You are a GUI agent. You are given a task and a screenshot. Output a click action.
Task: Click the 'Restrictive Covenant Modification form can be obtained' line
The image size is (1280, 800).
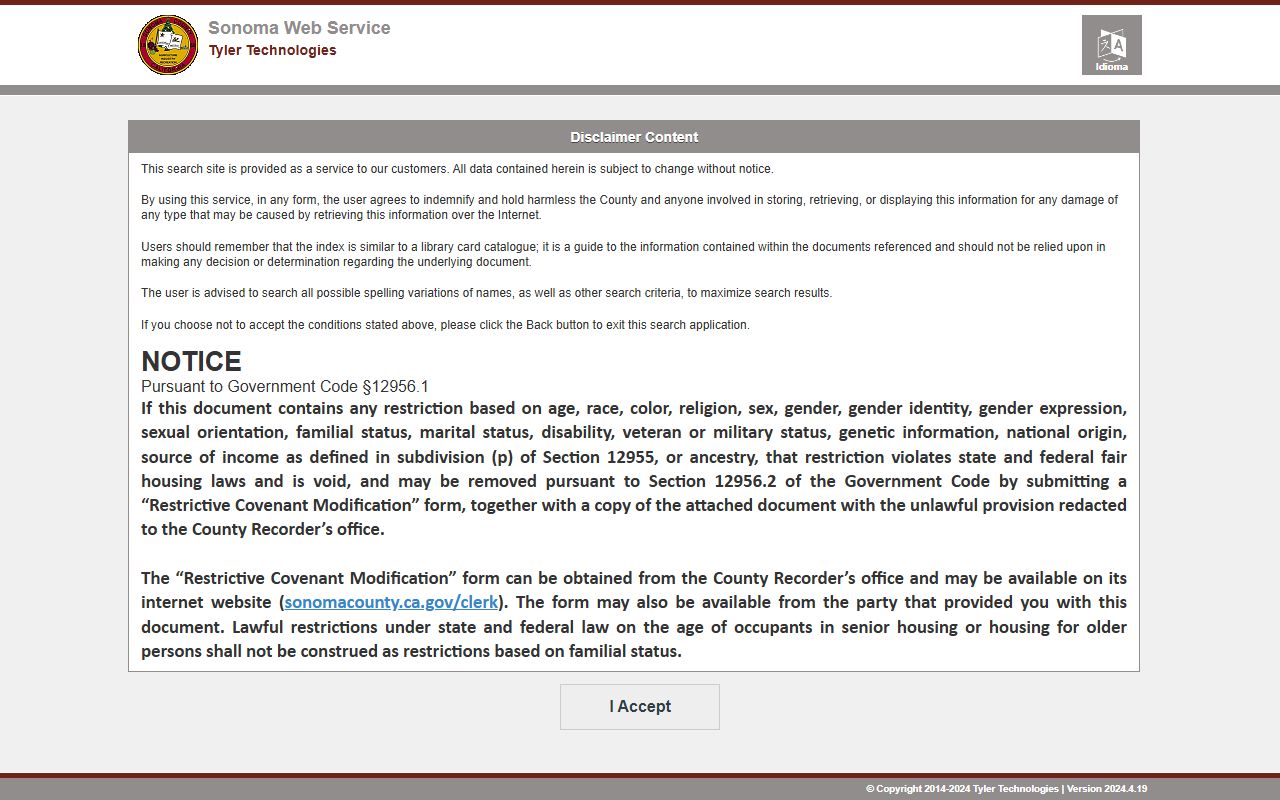633,578
